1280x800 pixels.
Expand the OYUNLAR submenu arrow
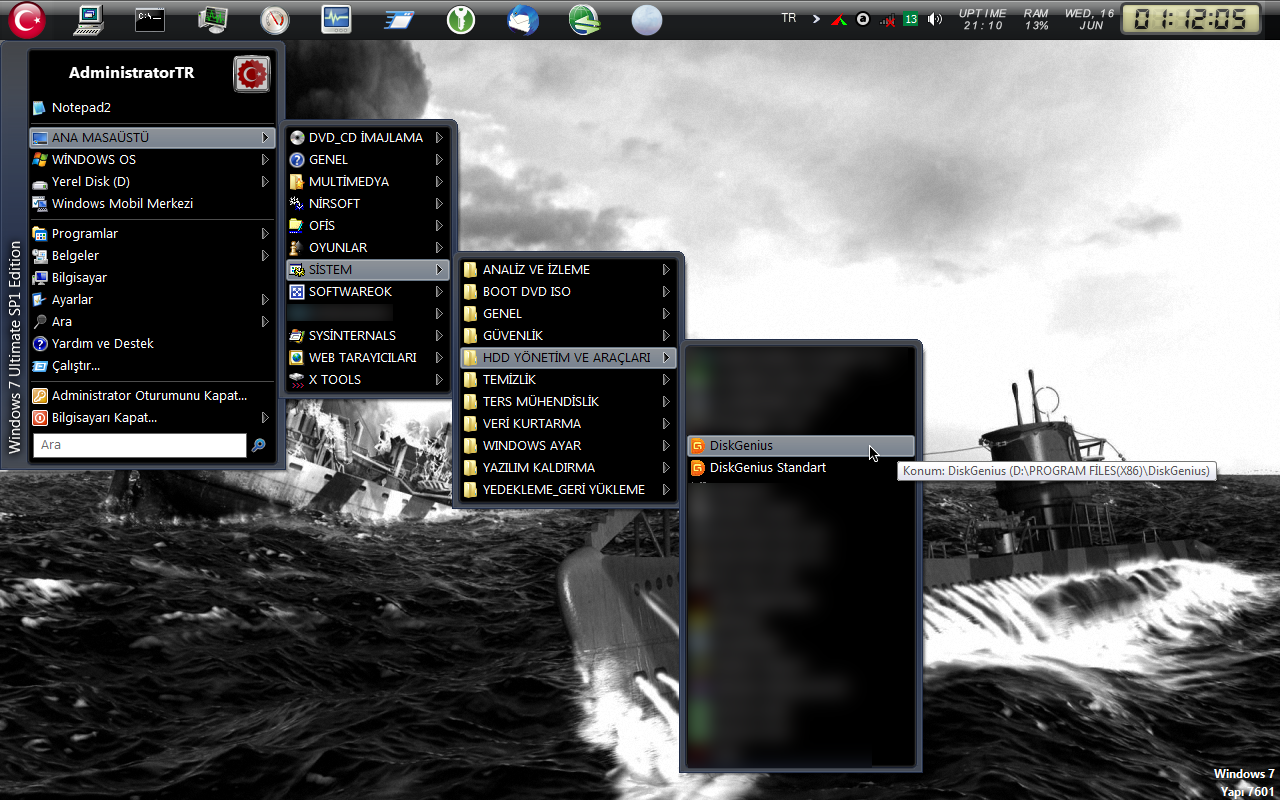pos(439,247)
